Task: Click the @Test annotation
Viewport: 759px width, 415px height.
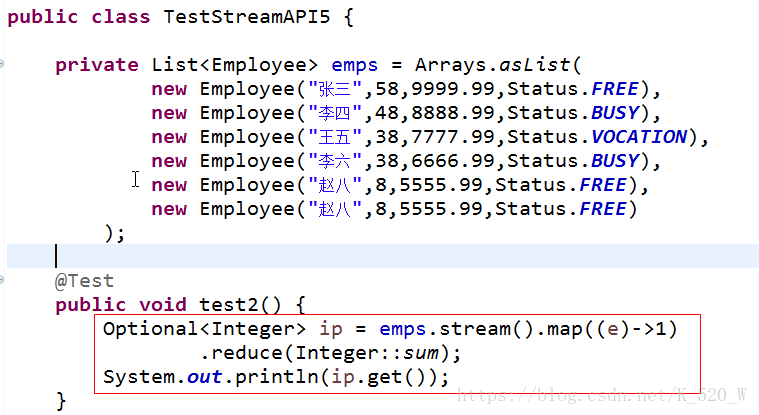Action: coord(85,281)
